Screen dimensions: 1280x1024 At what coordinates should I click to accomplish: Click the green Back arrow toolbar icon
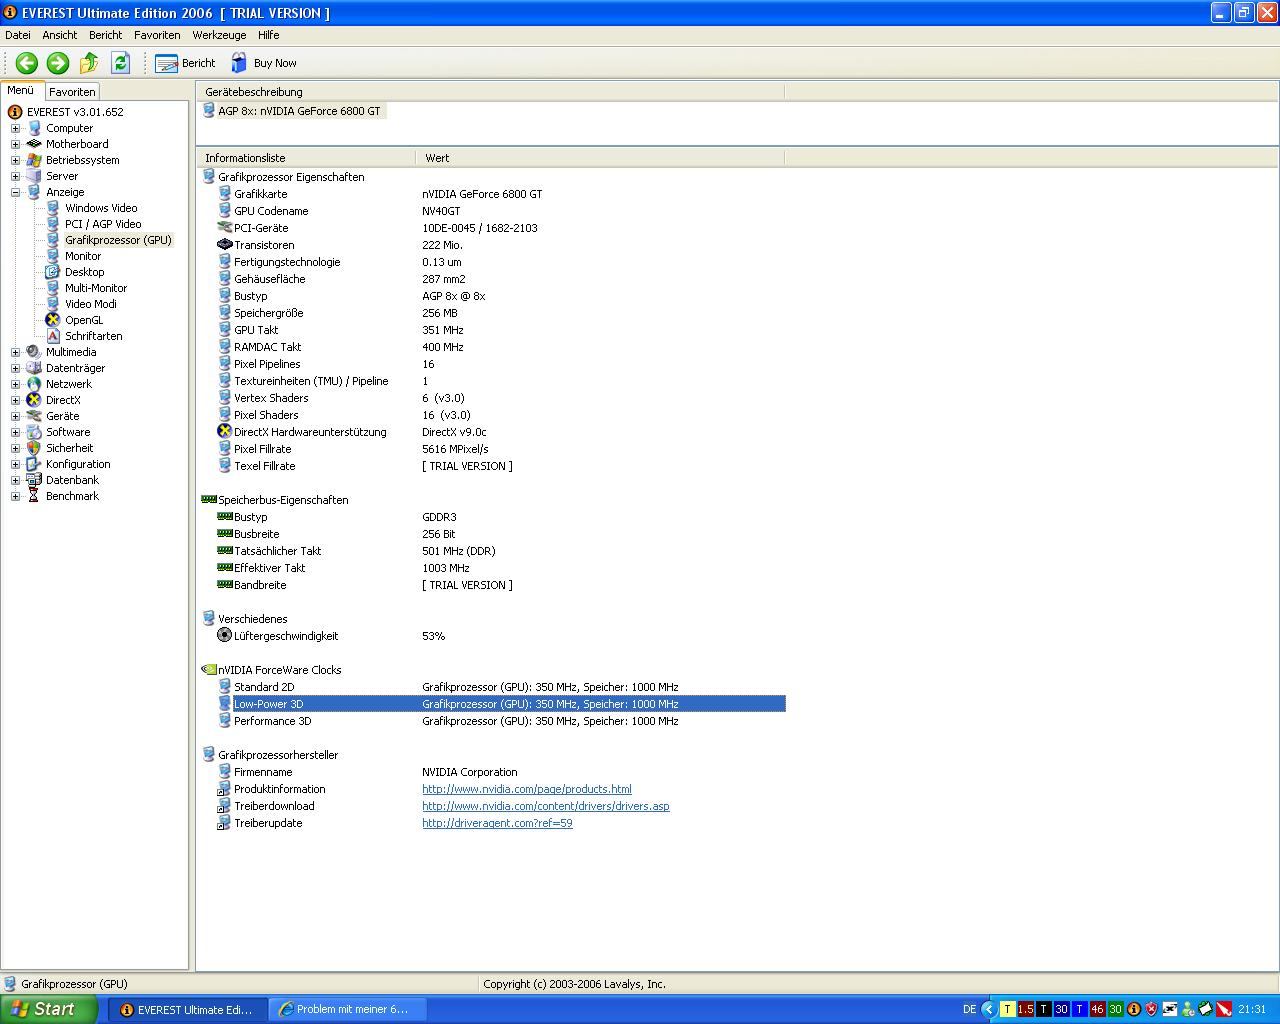(27, 63)
